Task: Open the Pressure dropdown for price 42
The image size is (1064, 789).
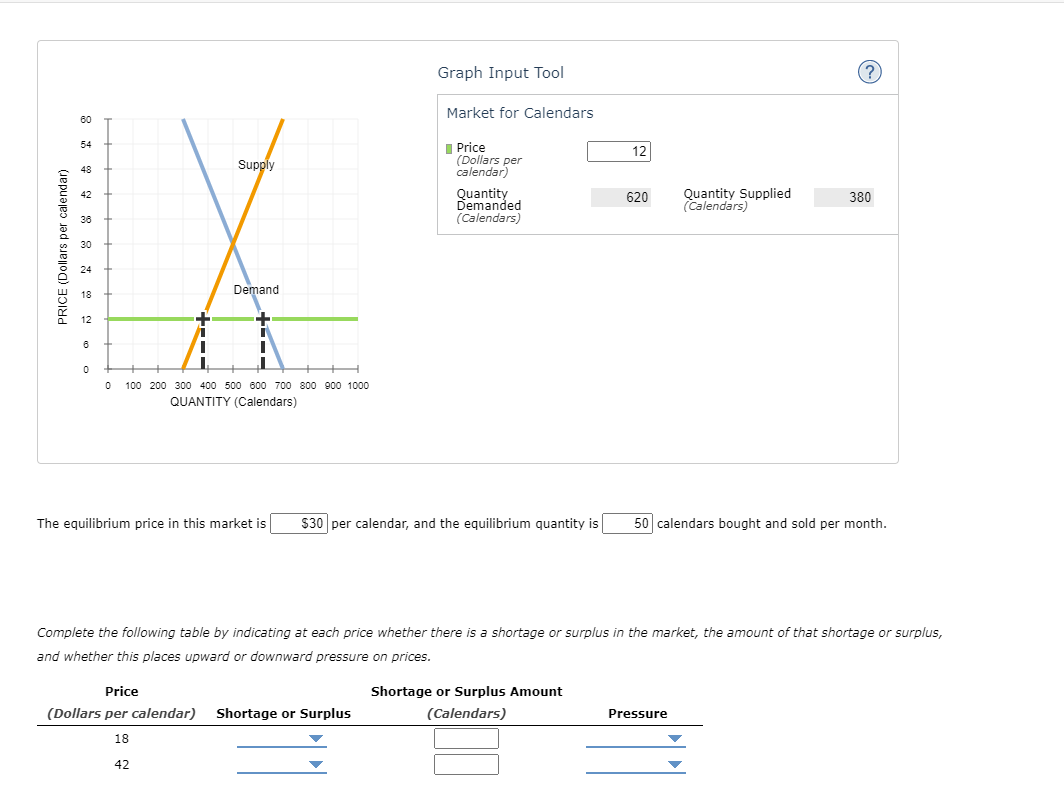Action: point(634,764)
